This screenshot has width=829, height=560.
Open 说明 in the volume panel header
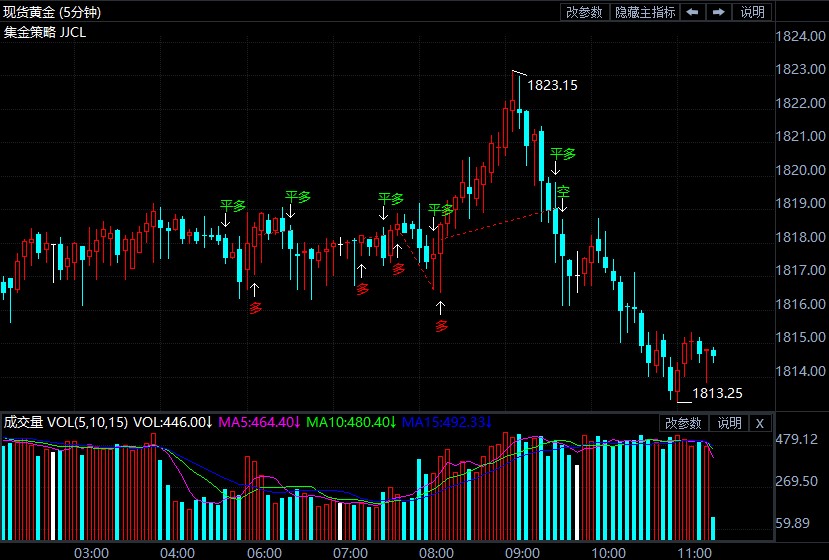(x=729, y=423)
